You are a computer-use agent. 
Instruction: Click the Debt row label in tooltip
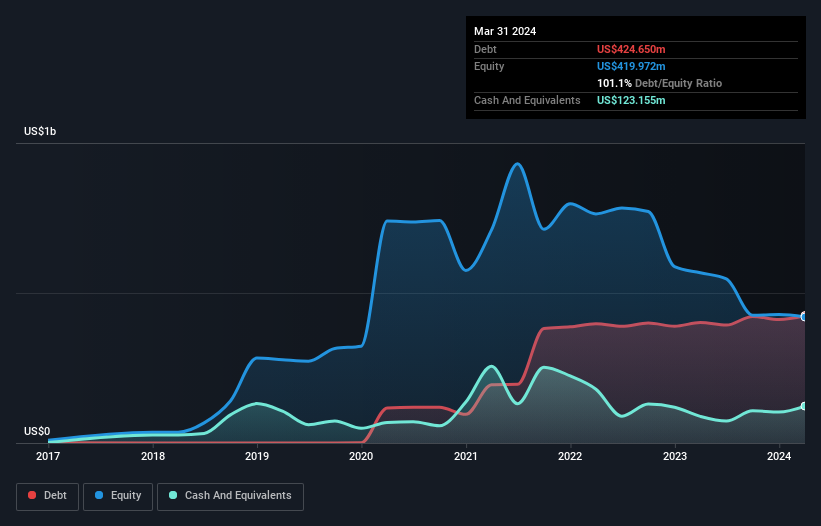point(485,49)
